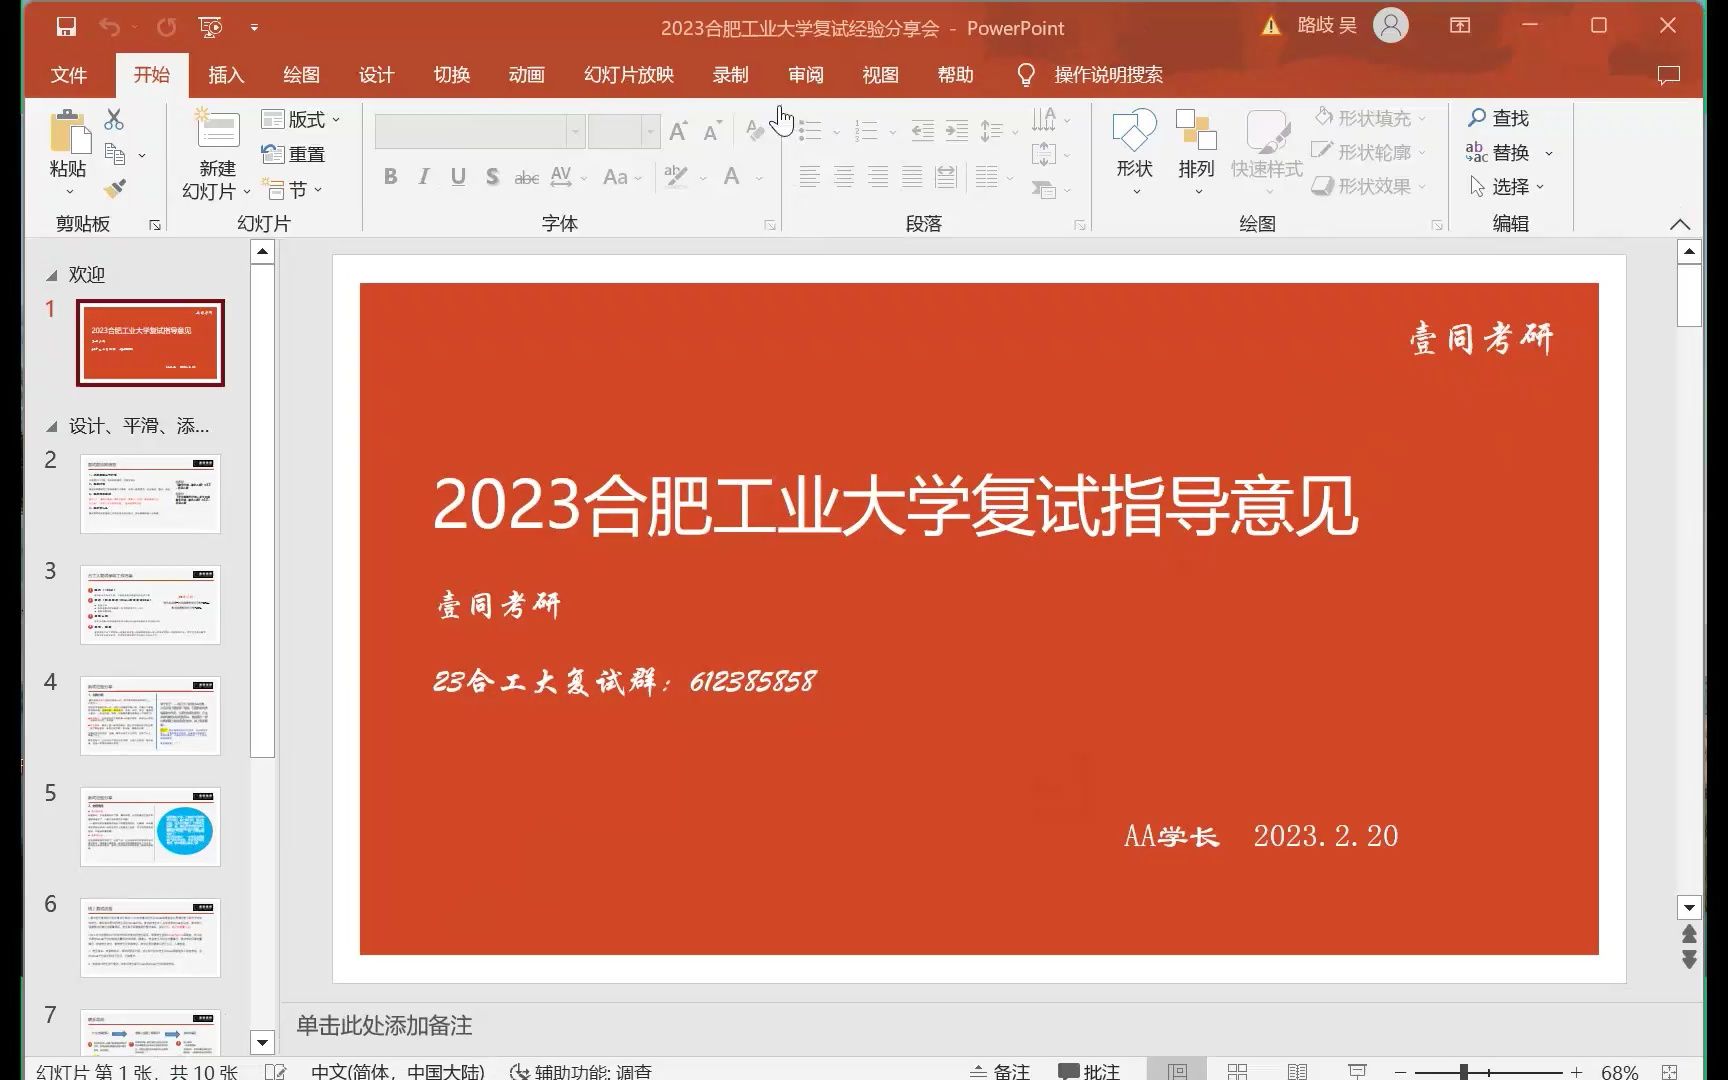Image resolution: width=1728 pixels, height=1080 pixels.
Task: Save the presentation with the floppy disk icon
Action: [66, 27]
